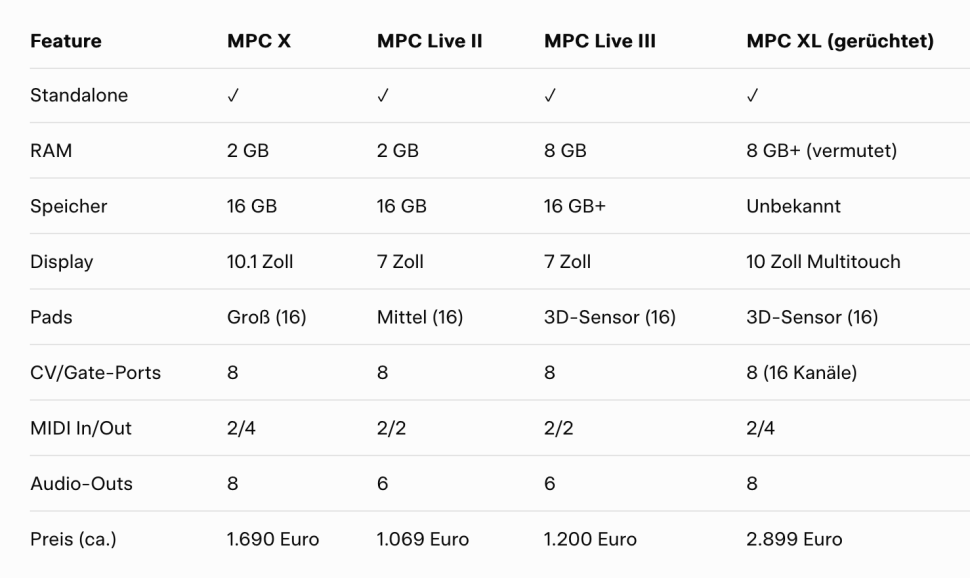Click the MPC X standalone checkmark
The width and height of the screenshot is (970, 578).
coord(232,96)
